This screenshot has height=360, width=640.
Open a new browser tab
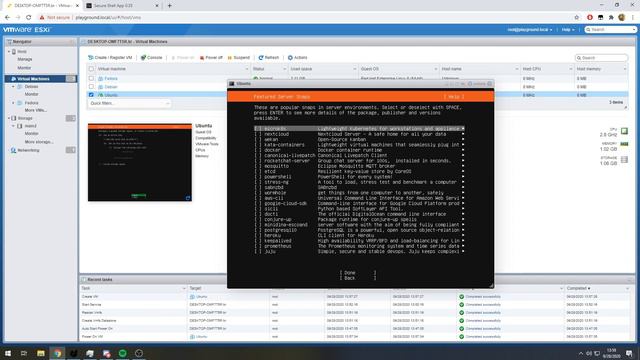[x=169, y=6]
